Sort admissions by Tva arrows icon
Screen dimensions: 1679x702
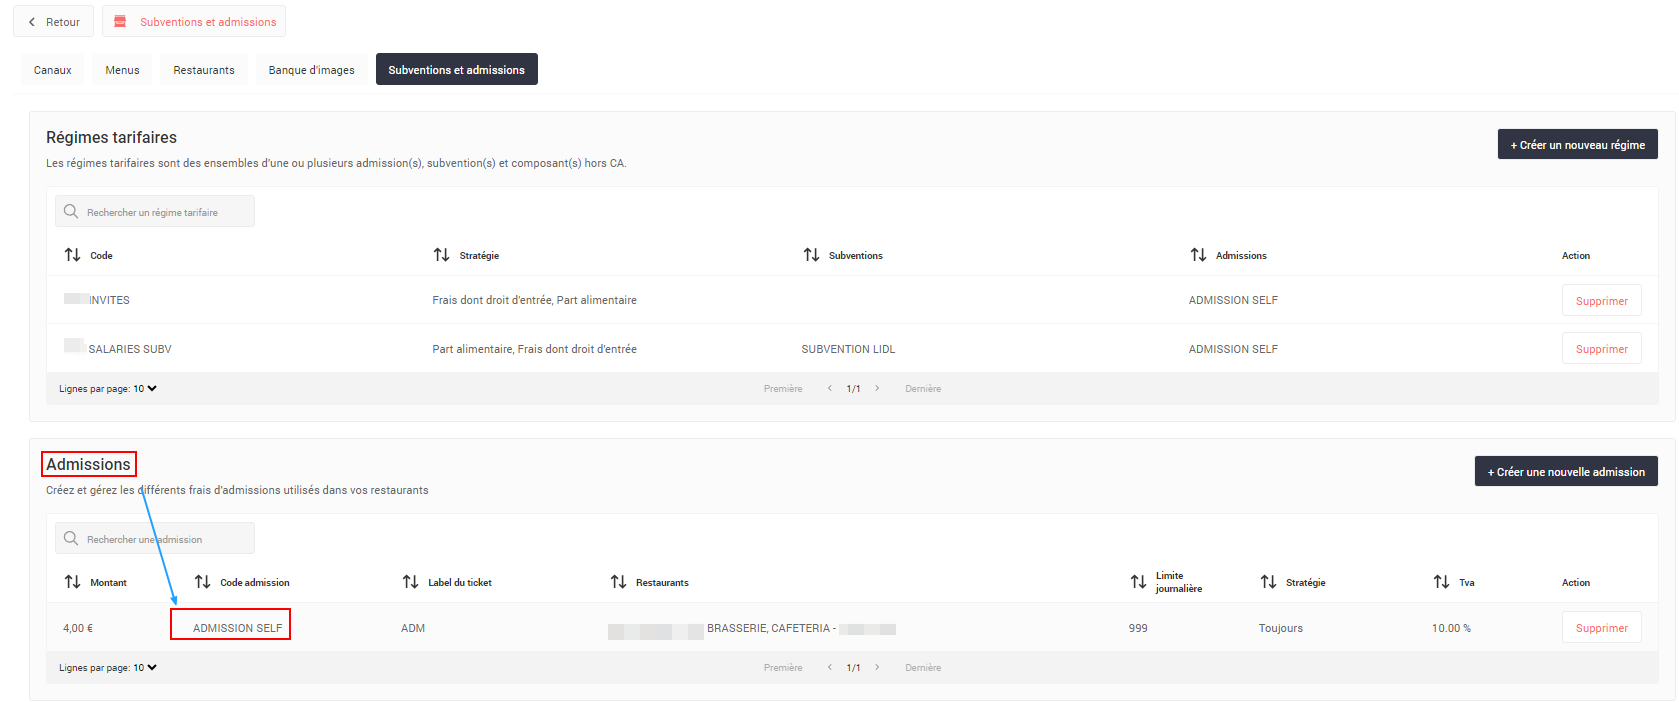click(1441, 582)
